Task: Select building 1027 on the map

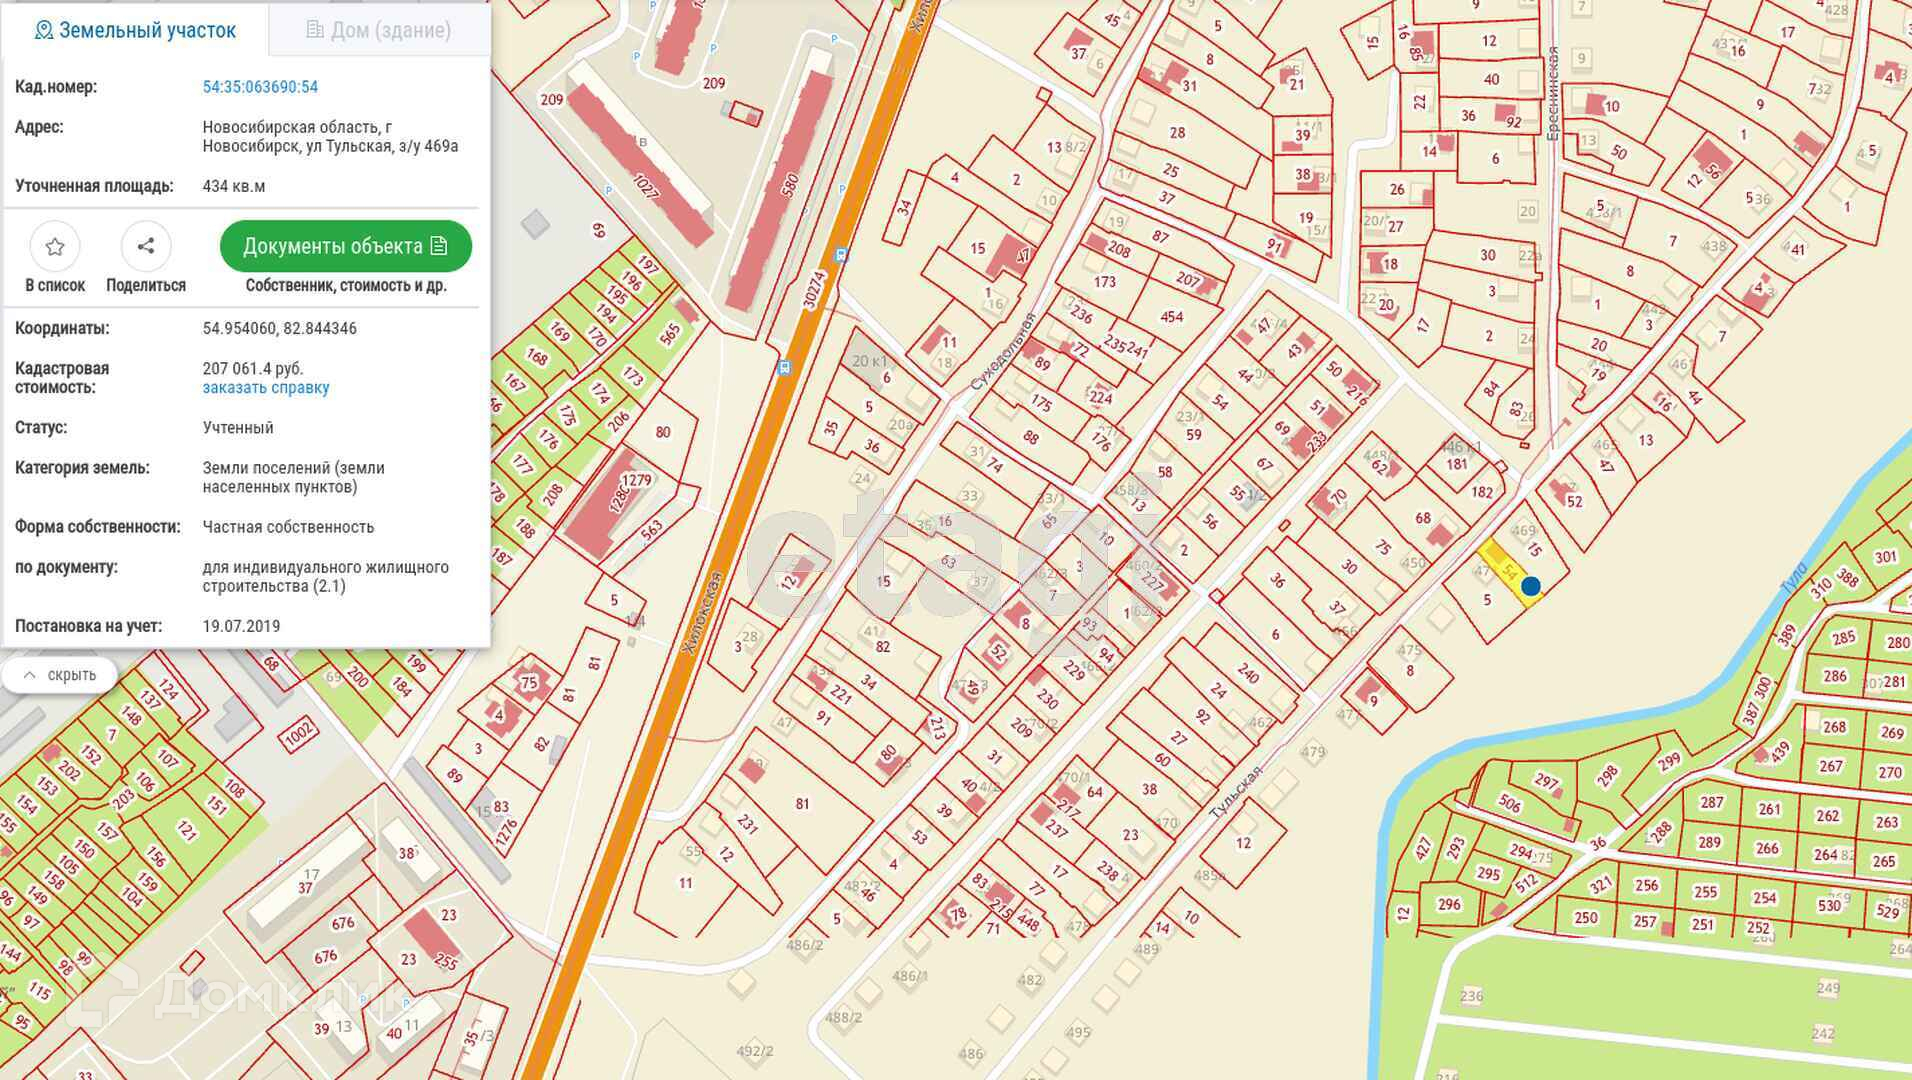Action: click(x=640, y=160)
